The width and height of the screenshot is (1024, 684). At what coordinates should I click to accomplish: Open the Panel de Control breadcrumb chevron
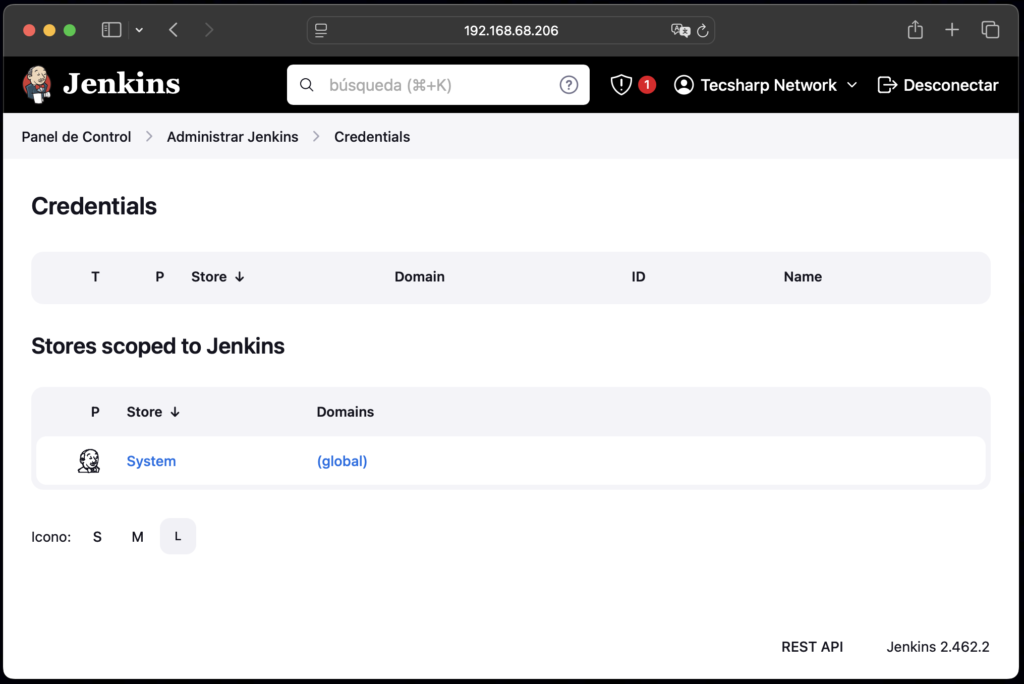click(x=149, y=137)
